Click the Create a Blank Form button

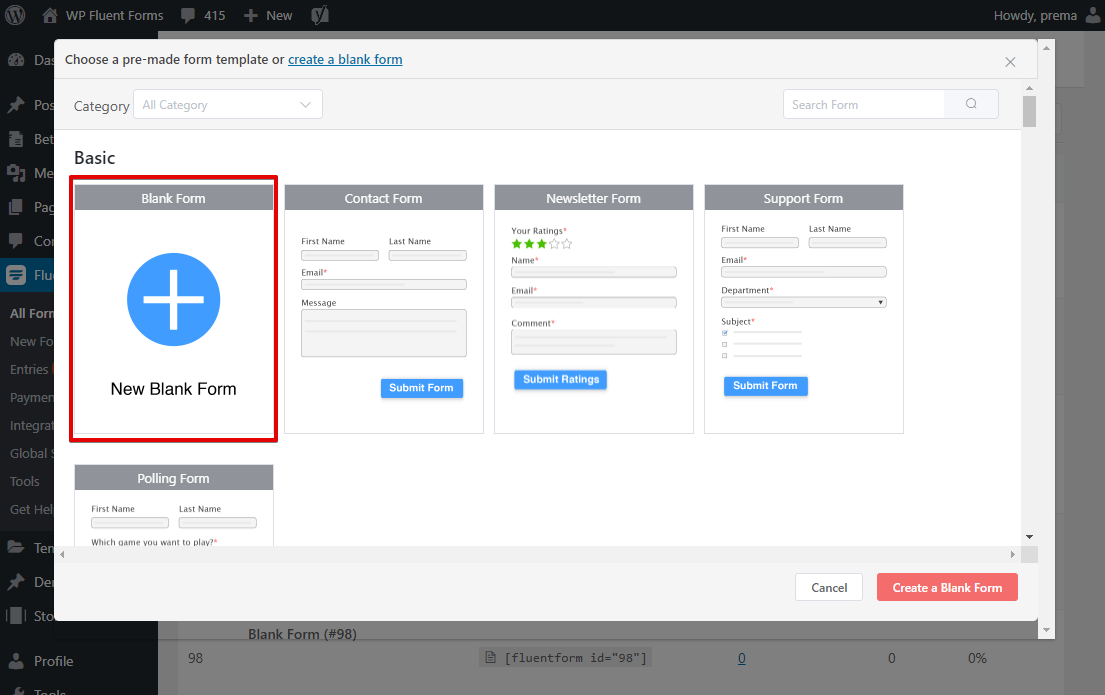point(947,587)
